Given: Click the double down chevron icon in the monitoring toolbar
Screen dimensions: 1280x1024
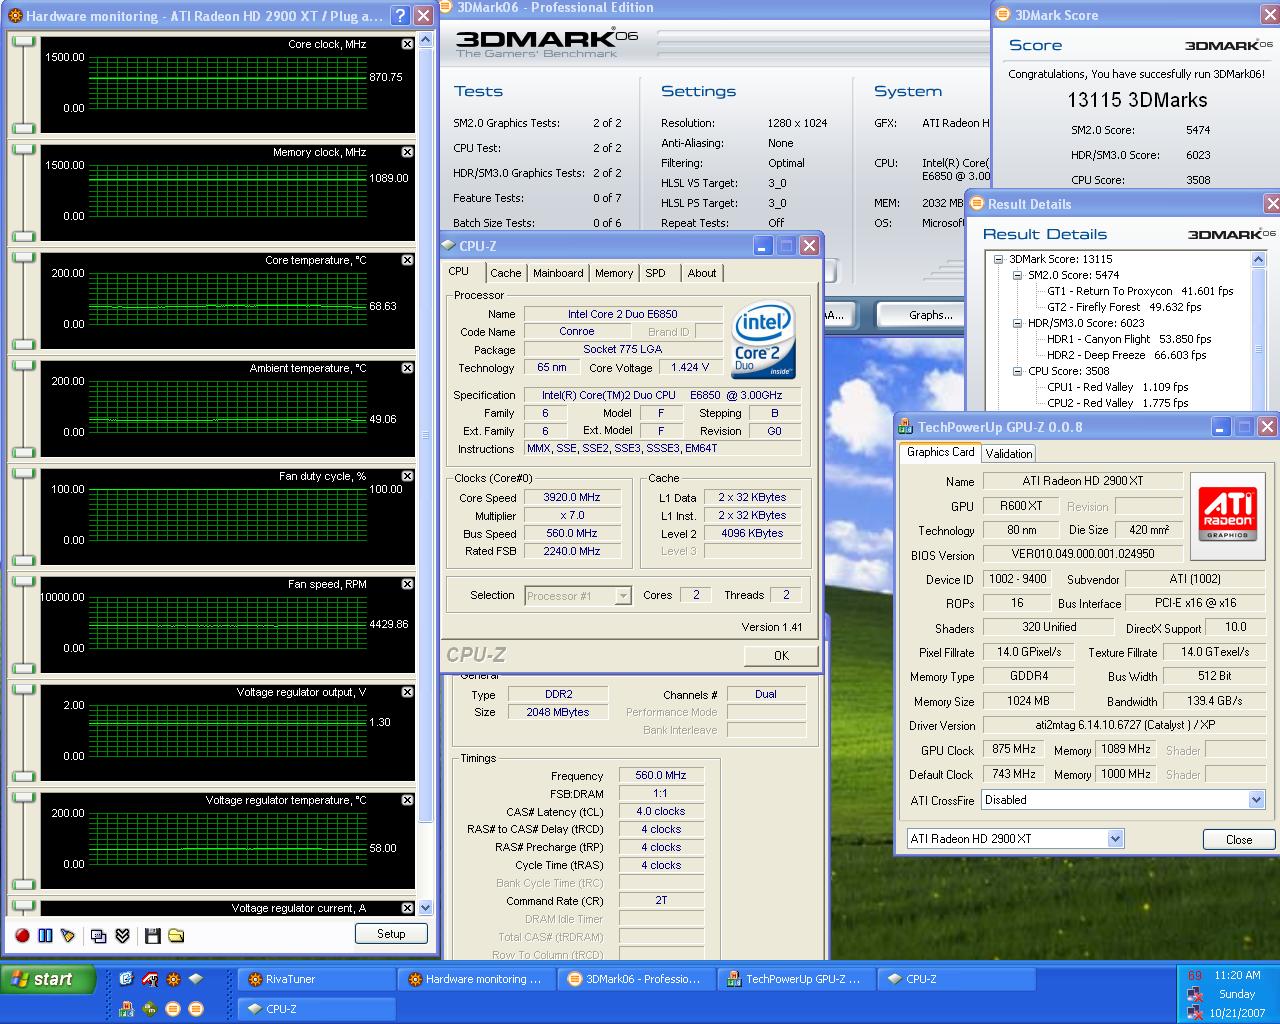Looking at the screenshot, I should (x=122, y=936).
